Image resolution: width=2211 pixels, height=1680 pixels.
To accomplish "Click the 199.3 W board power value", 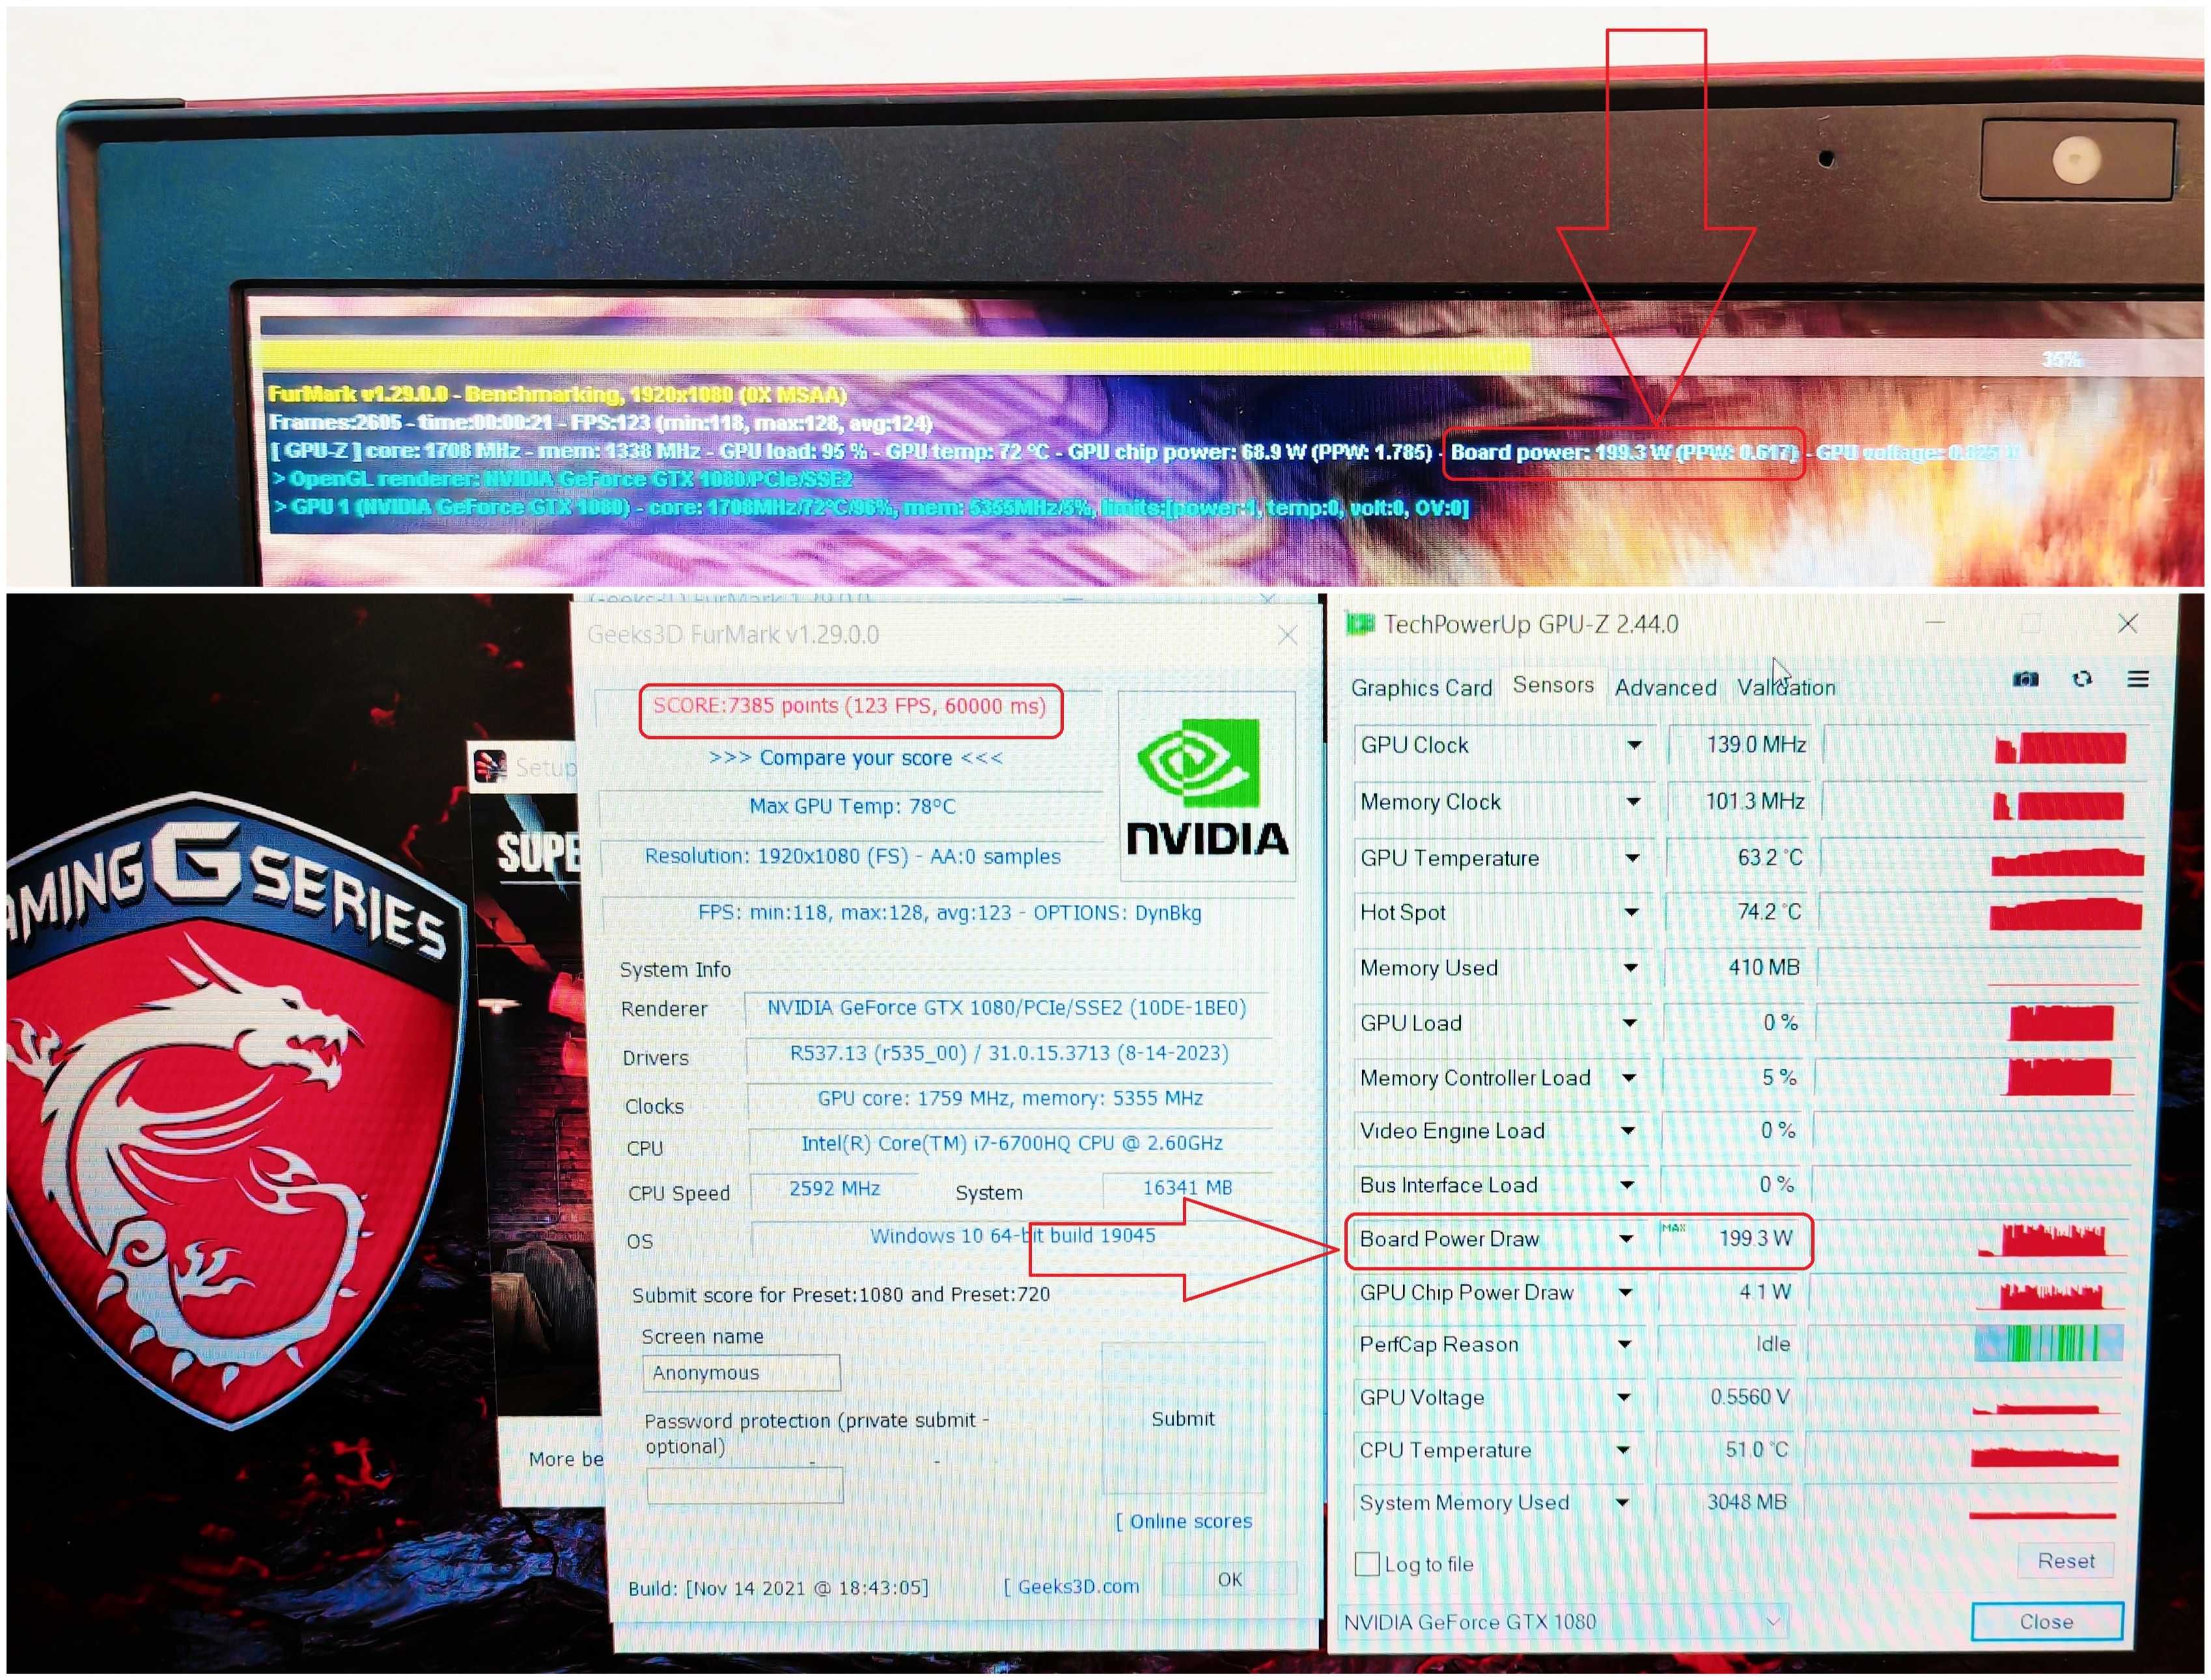I will 1755,1239.
